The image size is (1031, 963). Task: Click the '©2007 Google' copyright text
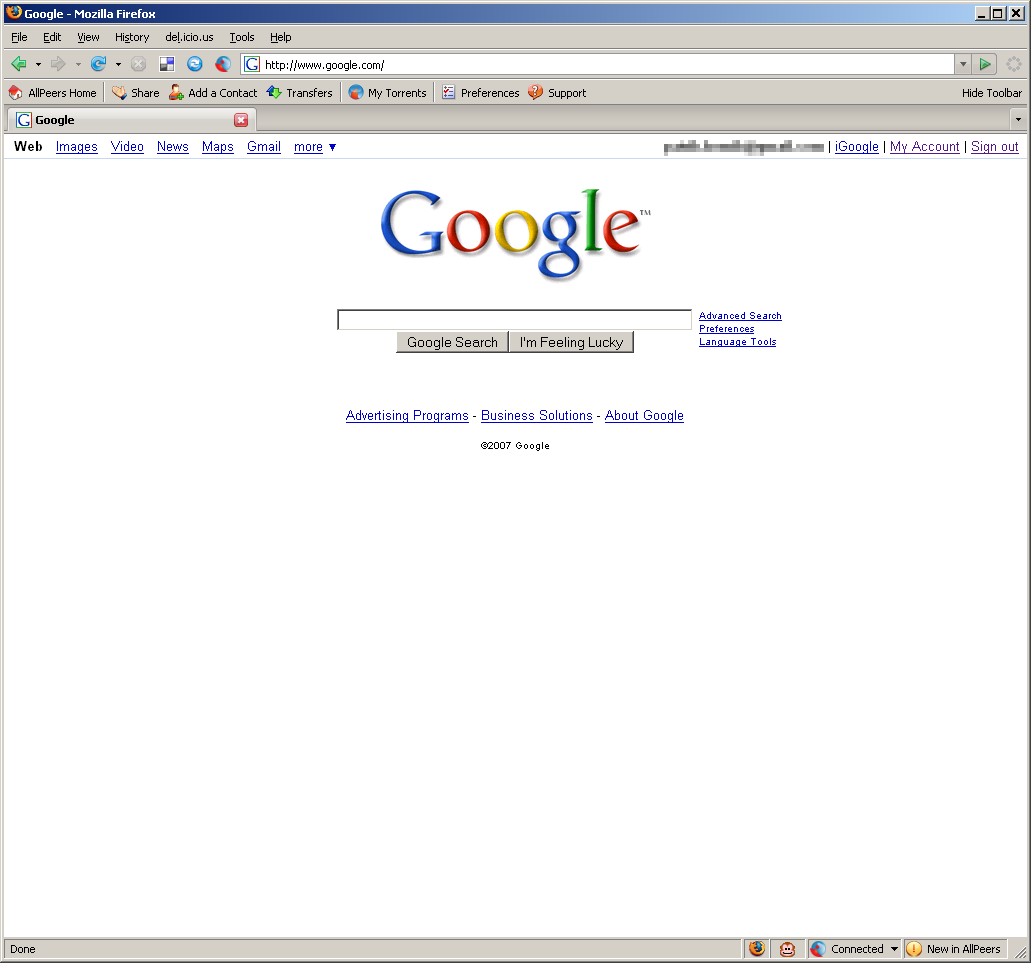(x=515, y=446)
